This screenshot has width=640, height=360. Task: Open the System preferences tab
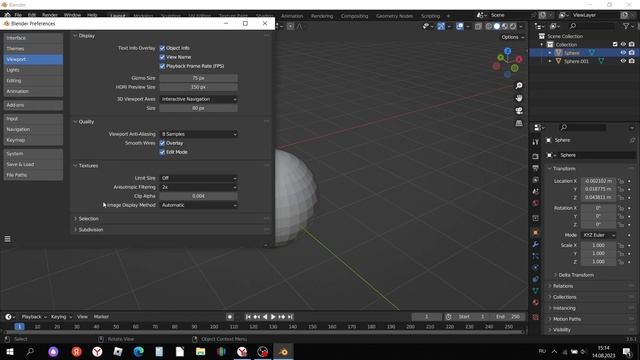[x=33, y=153]
